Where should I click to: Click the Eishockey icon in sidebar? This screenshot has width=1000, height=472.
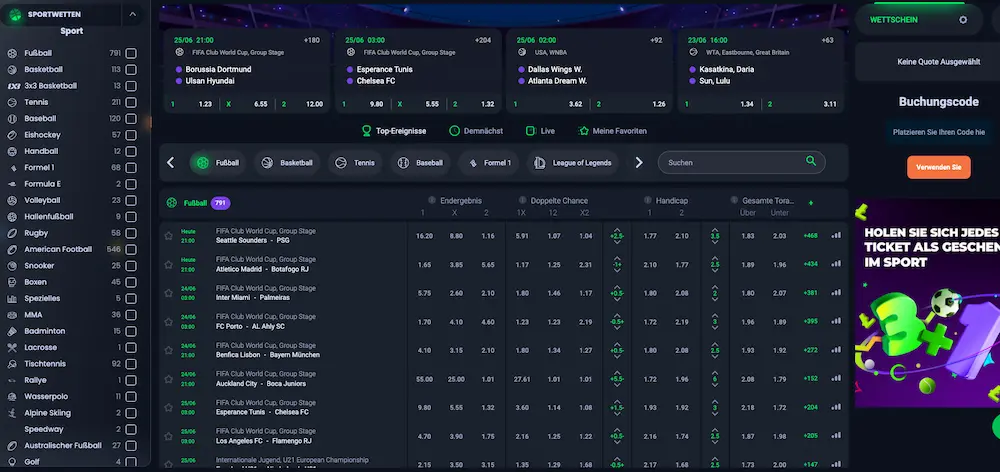[x=12, y=135]
